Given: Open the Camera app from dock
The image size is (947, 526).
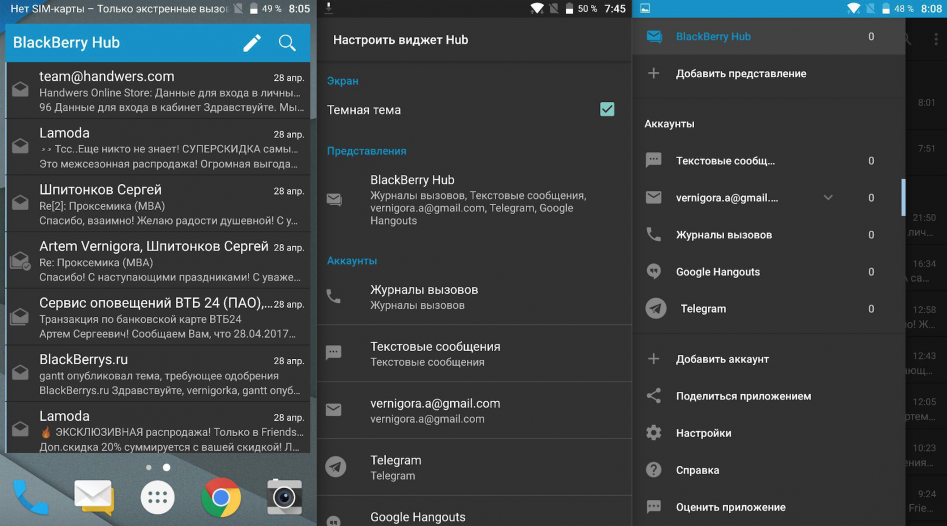Looking at the screenshot, I should point(284,497).
